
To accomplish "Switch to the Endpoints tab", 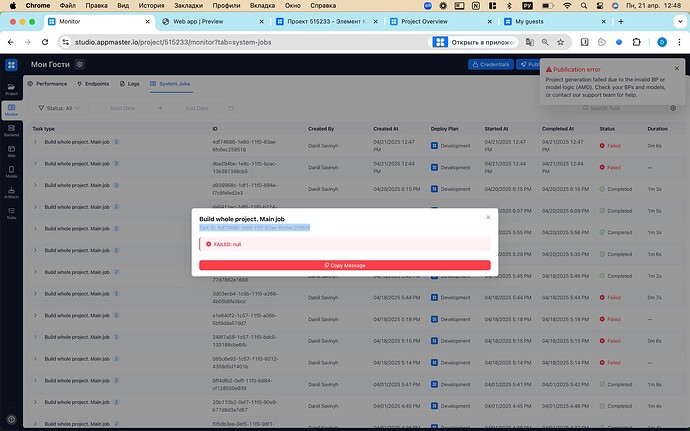I will pyautogui.click(x=93, y=84).
